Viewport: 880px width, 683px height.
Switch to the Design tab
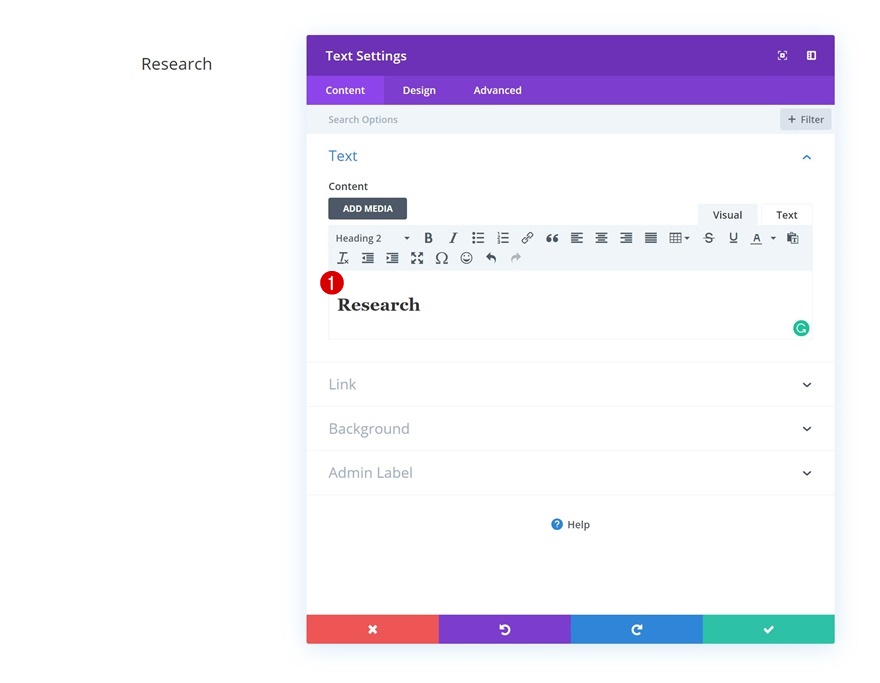click(419, 90)
